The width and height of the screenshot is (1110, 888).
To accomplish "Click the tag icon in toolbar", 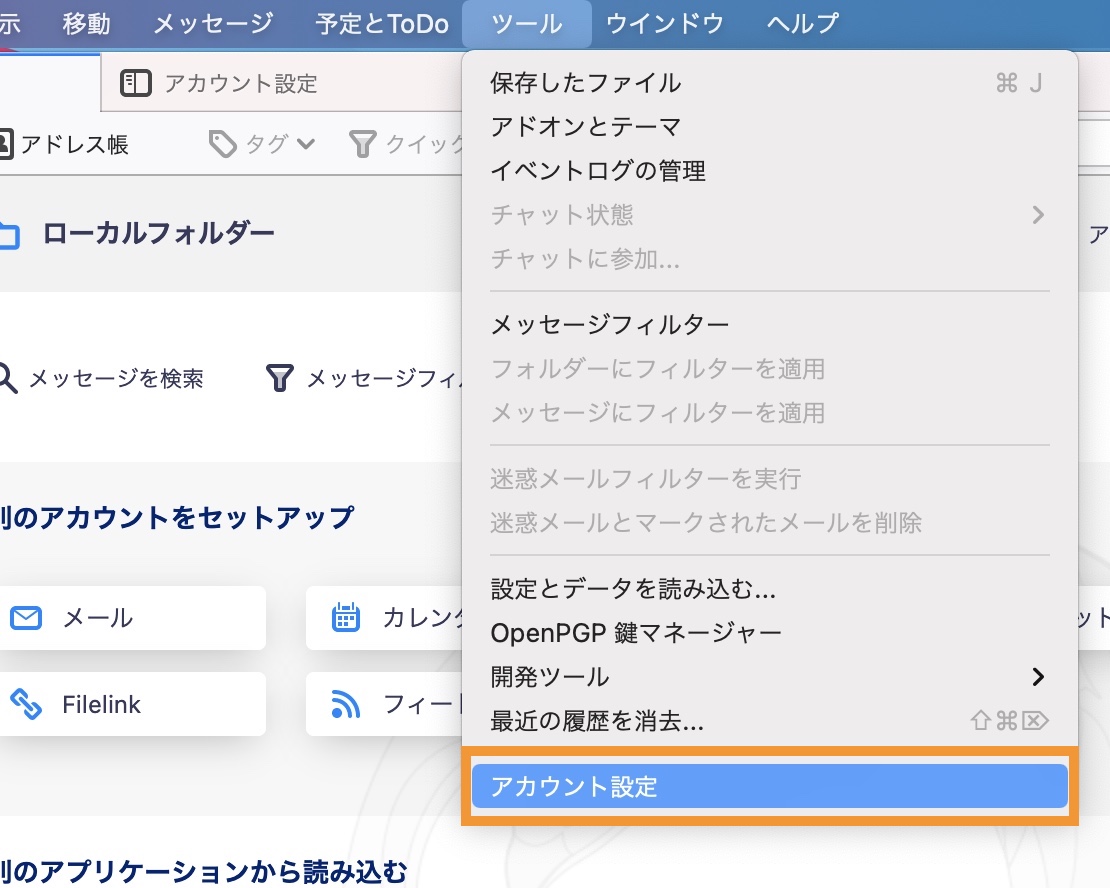I will point(222,145).
